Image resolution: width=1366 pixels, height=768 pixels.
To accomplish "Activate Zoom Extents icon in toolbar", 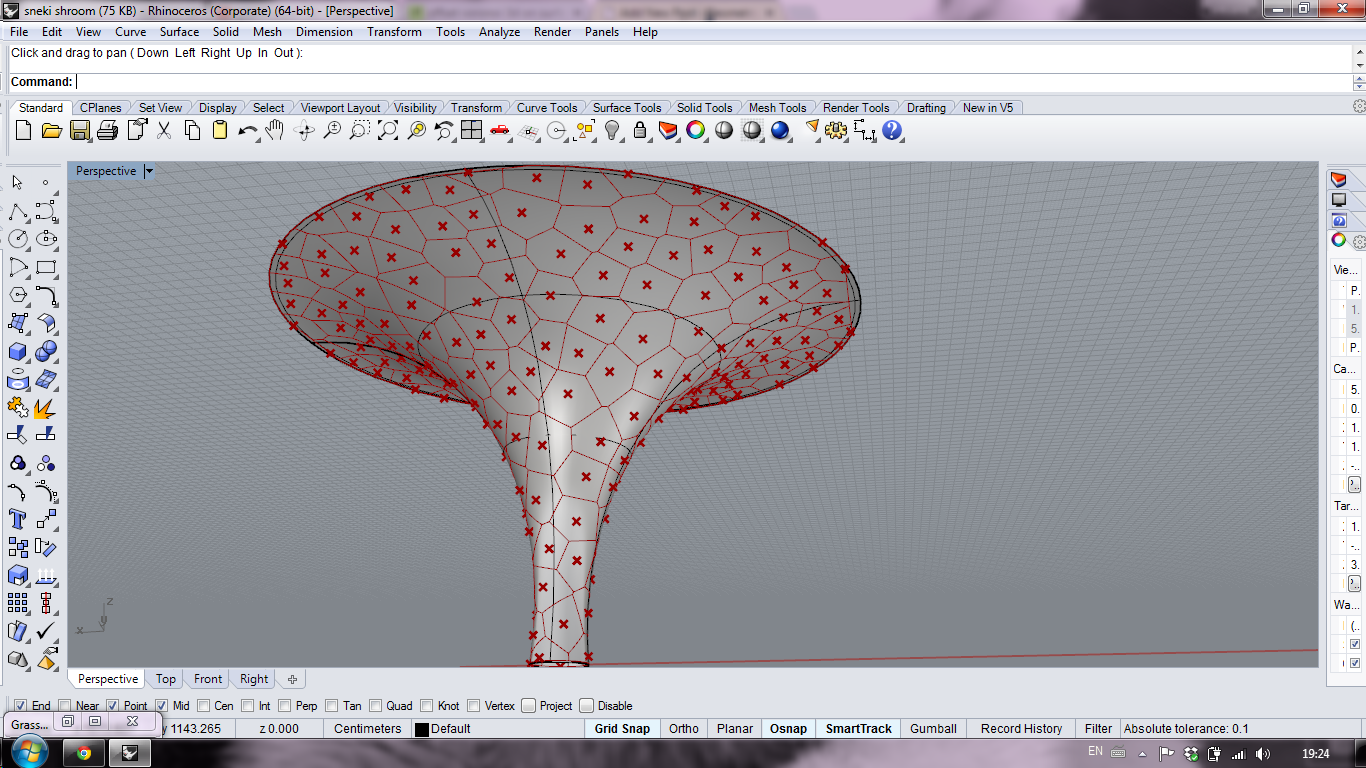I will point(388,130).
